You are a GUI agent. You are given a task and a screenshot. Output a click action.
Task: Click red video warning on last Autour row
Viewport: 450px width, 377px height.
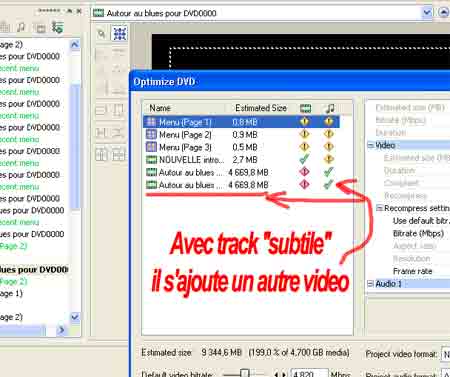(x=304, y=184)
